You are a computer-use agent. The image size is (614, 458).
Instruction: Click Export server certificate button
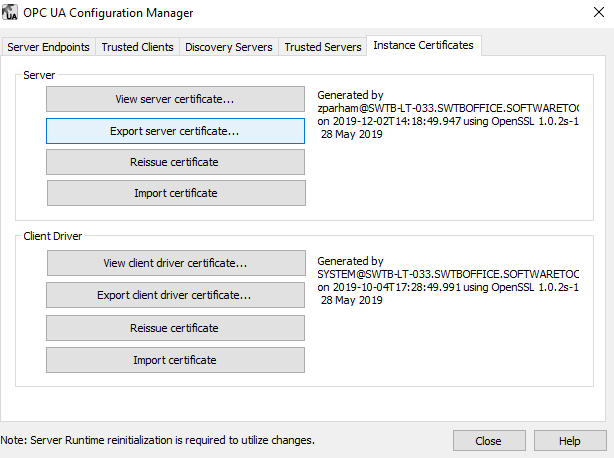tap(175, 131)
